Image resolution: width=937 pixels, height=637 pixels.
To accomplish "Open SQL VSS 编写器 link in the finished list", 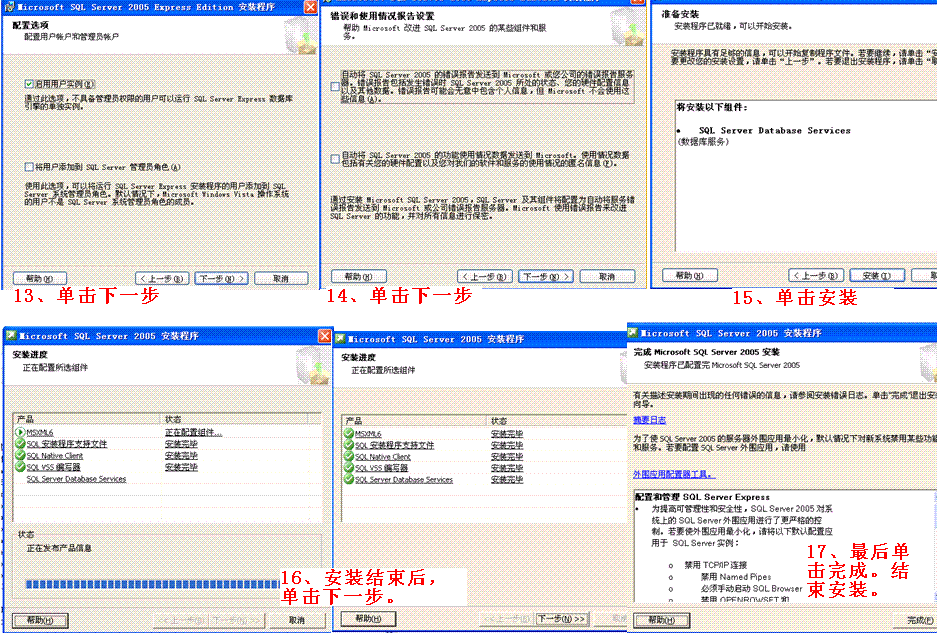I will [382, 468].
